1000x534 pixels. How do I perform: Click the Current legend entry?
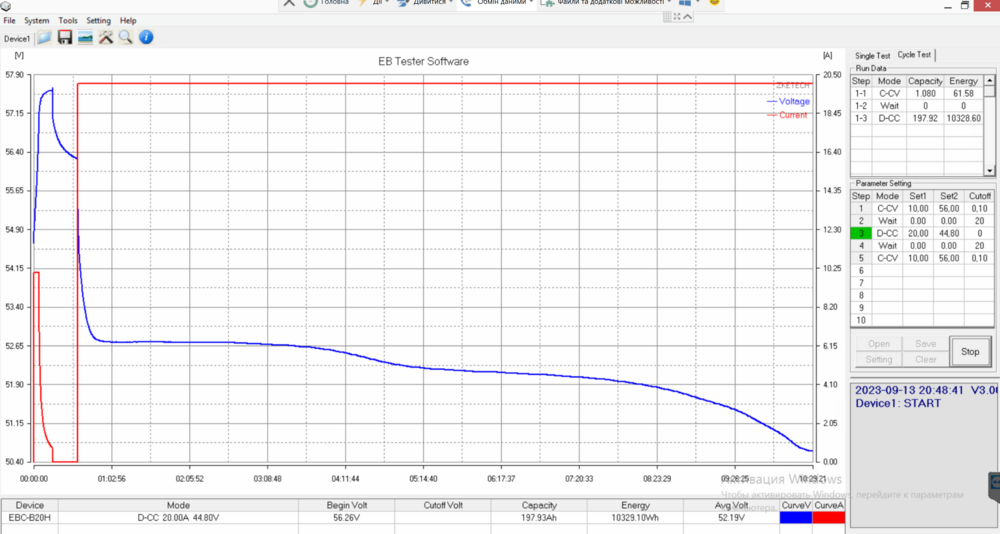[x=787, y=115]
